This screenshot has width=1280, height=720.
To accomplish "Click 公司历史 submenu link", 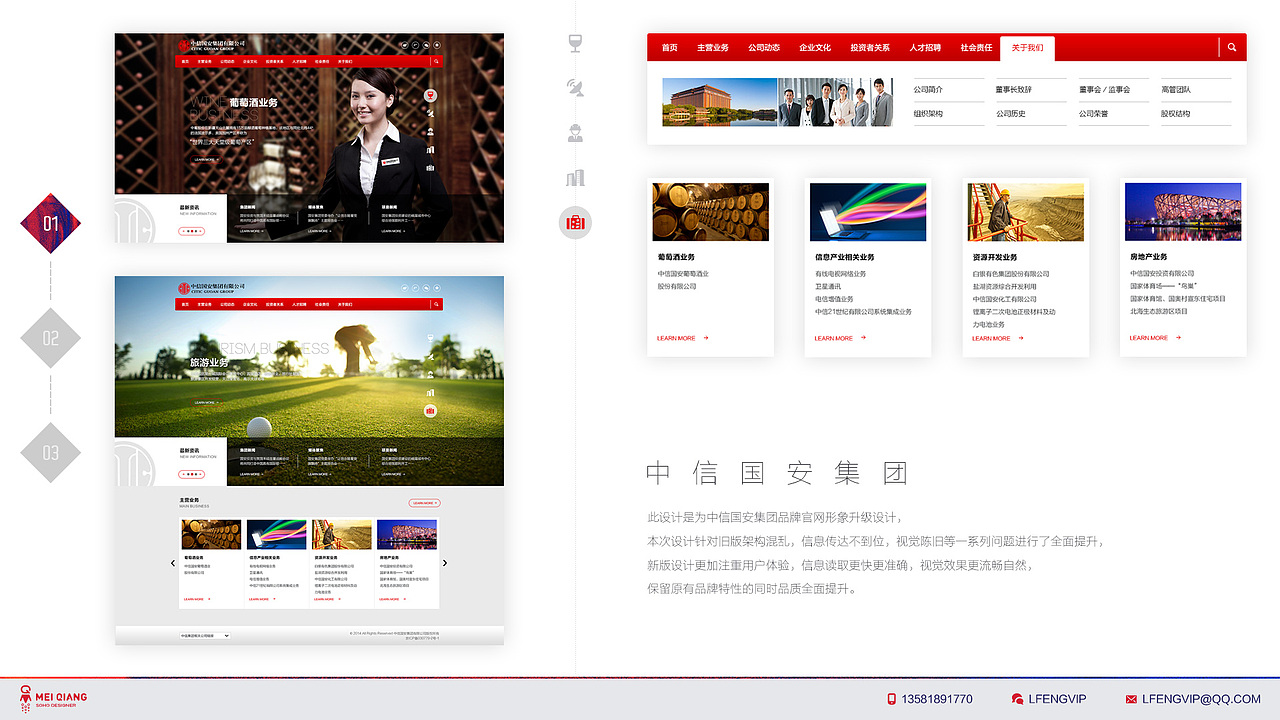I will [1011, 114].
